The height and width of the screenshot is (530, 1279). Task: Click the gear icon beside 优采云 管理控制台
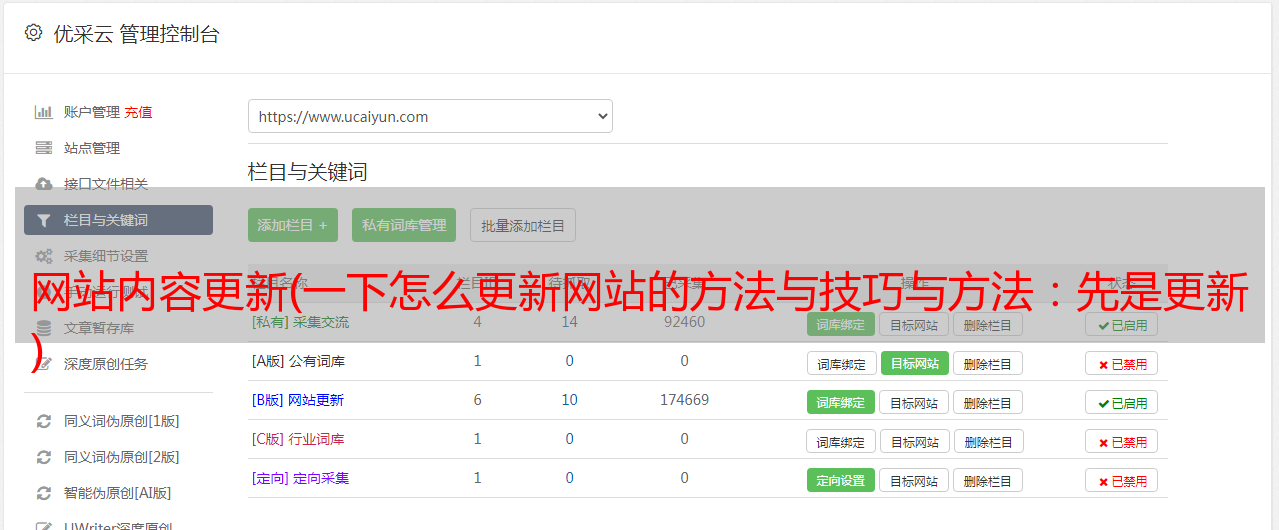click(33, 33)
